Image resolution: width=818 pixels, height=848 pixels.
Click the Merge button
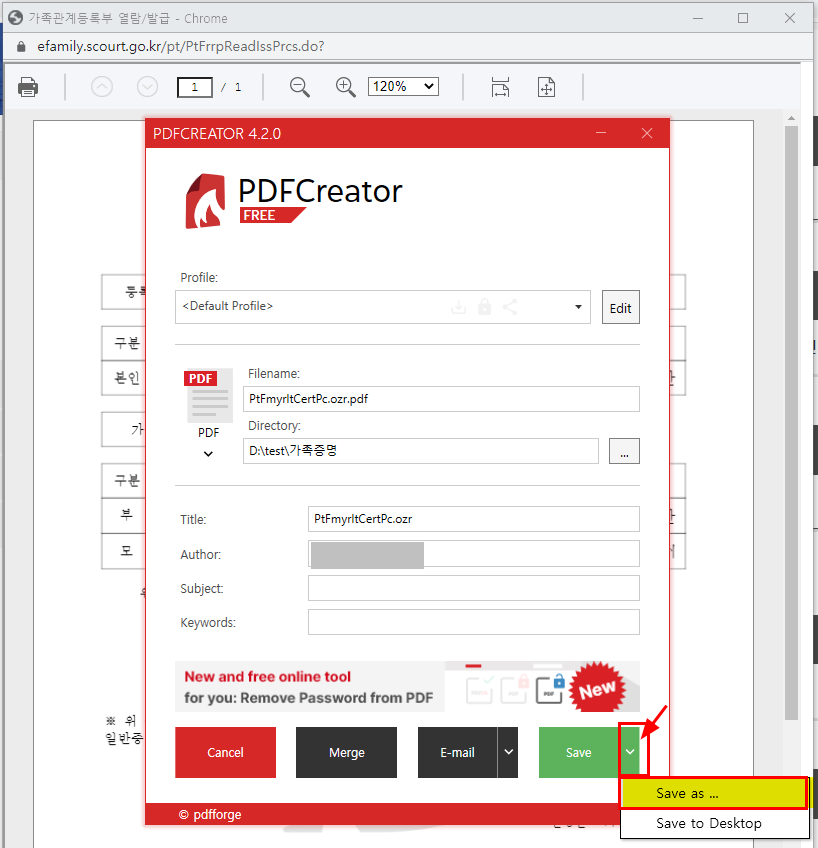[x=347, y=752]
